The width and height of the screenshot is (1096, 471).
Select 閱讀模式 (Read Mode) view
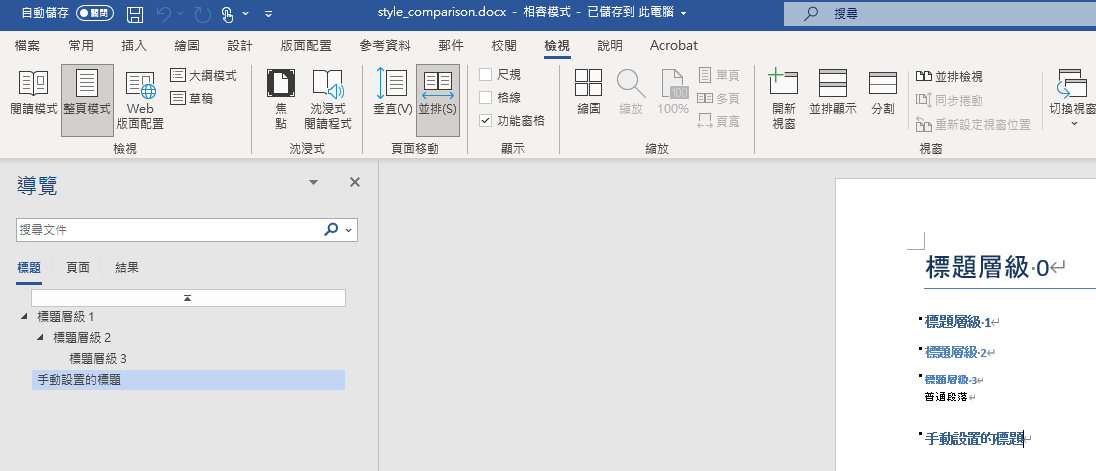[x=34, y=93]
